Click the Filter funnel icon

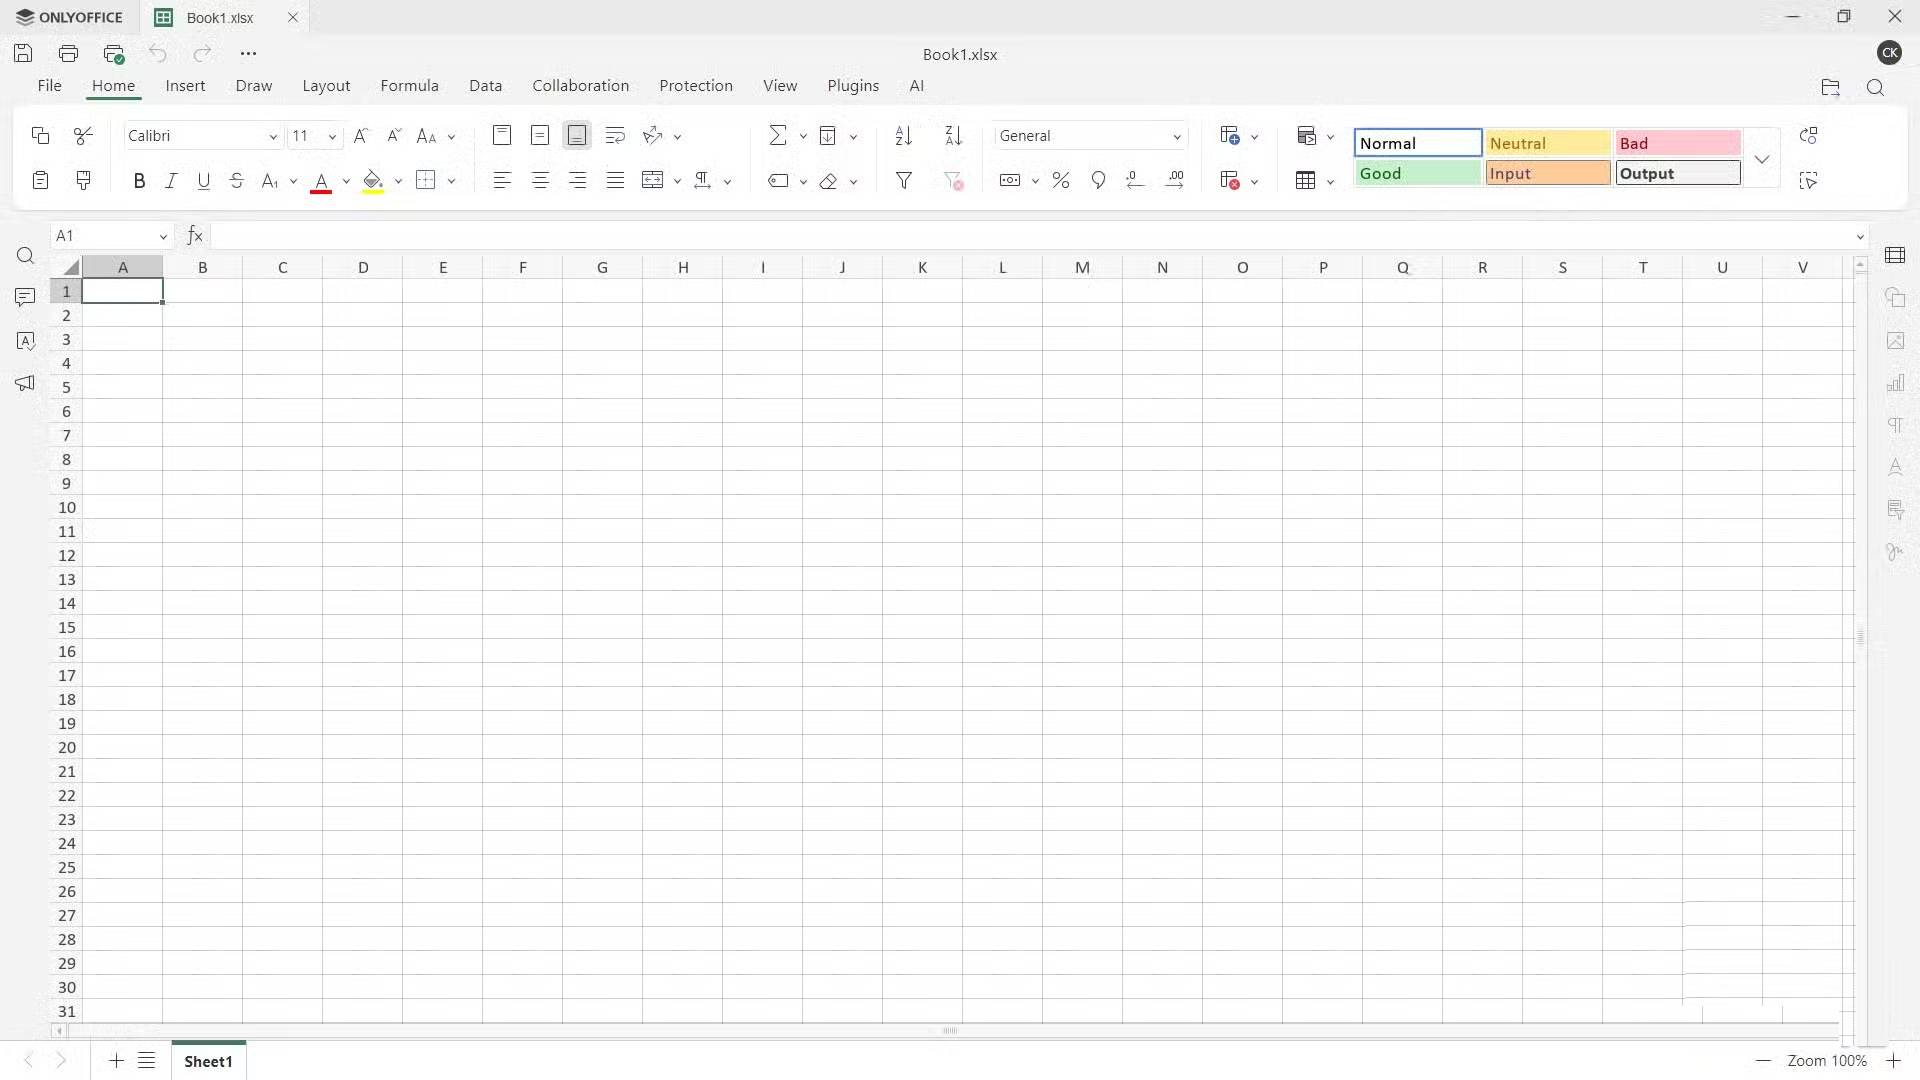[x=903, y=181]
